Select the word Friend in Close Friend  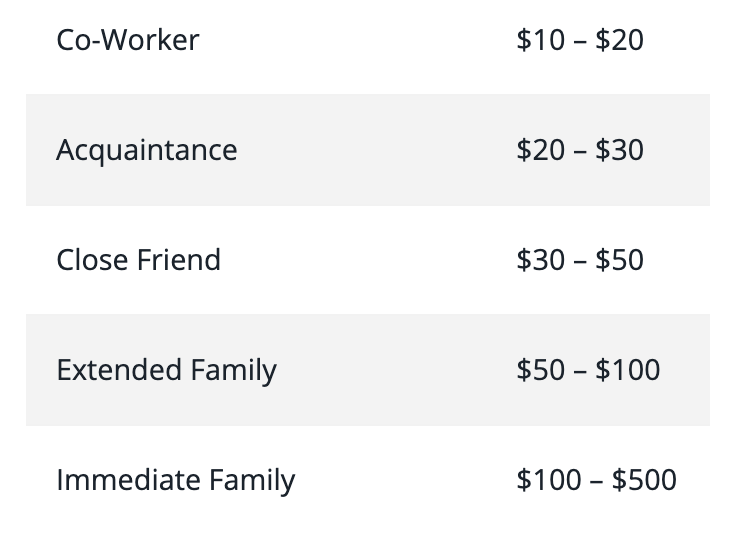coord(179,259)
